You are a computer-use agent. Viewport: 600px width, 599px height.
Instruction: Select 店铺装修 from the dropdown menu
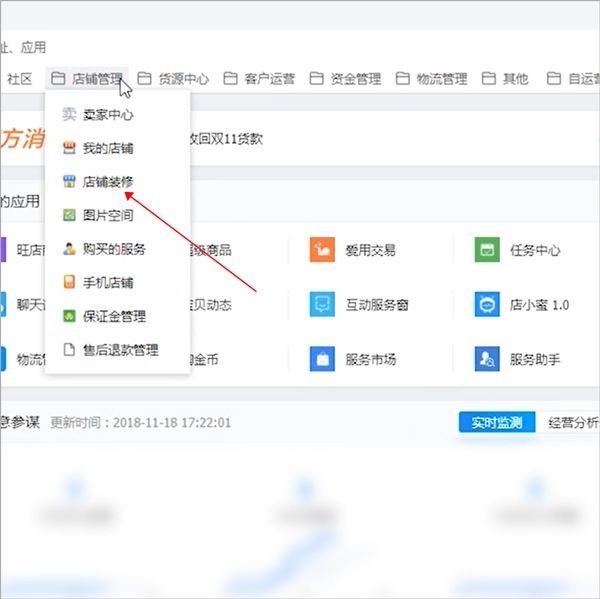tap(107, 182)
